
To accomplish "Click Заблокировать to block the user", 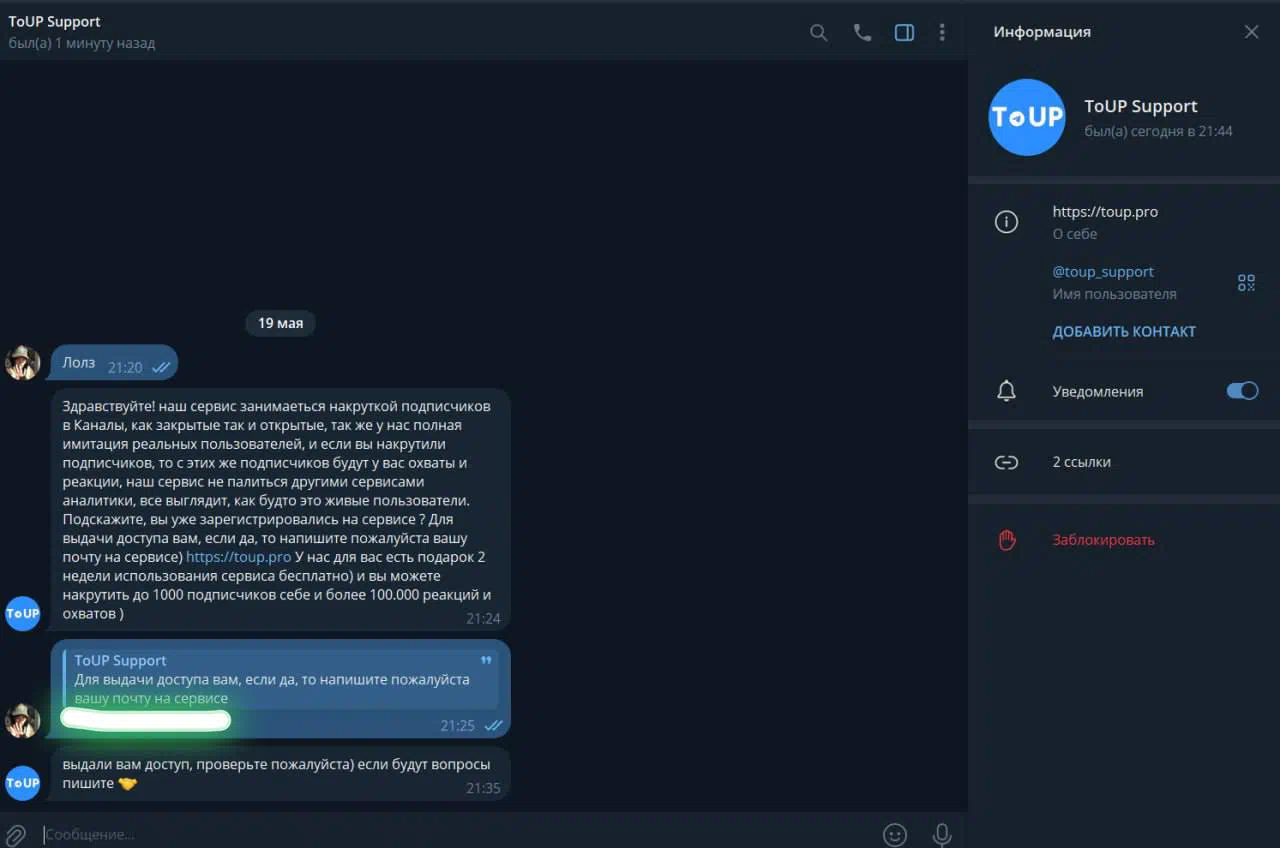I will tap(1103, 540).
